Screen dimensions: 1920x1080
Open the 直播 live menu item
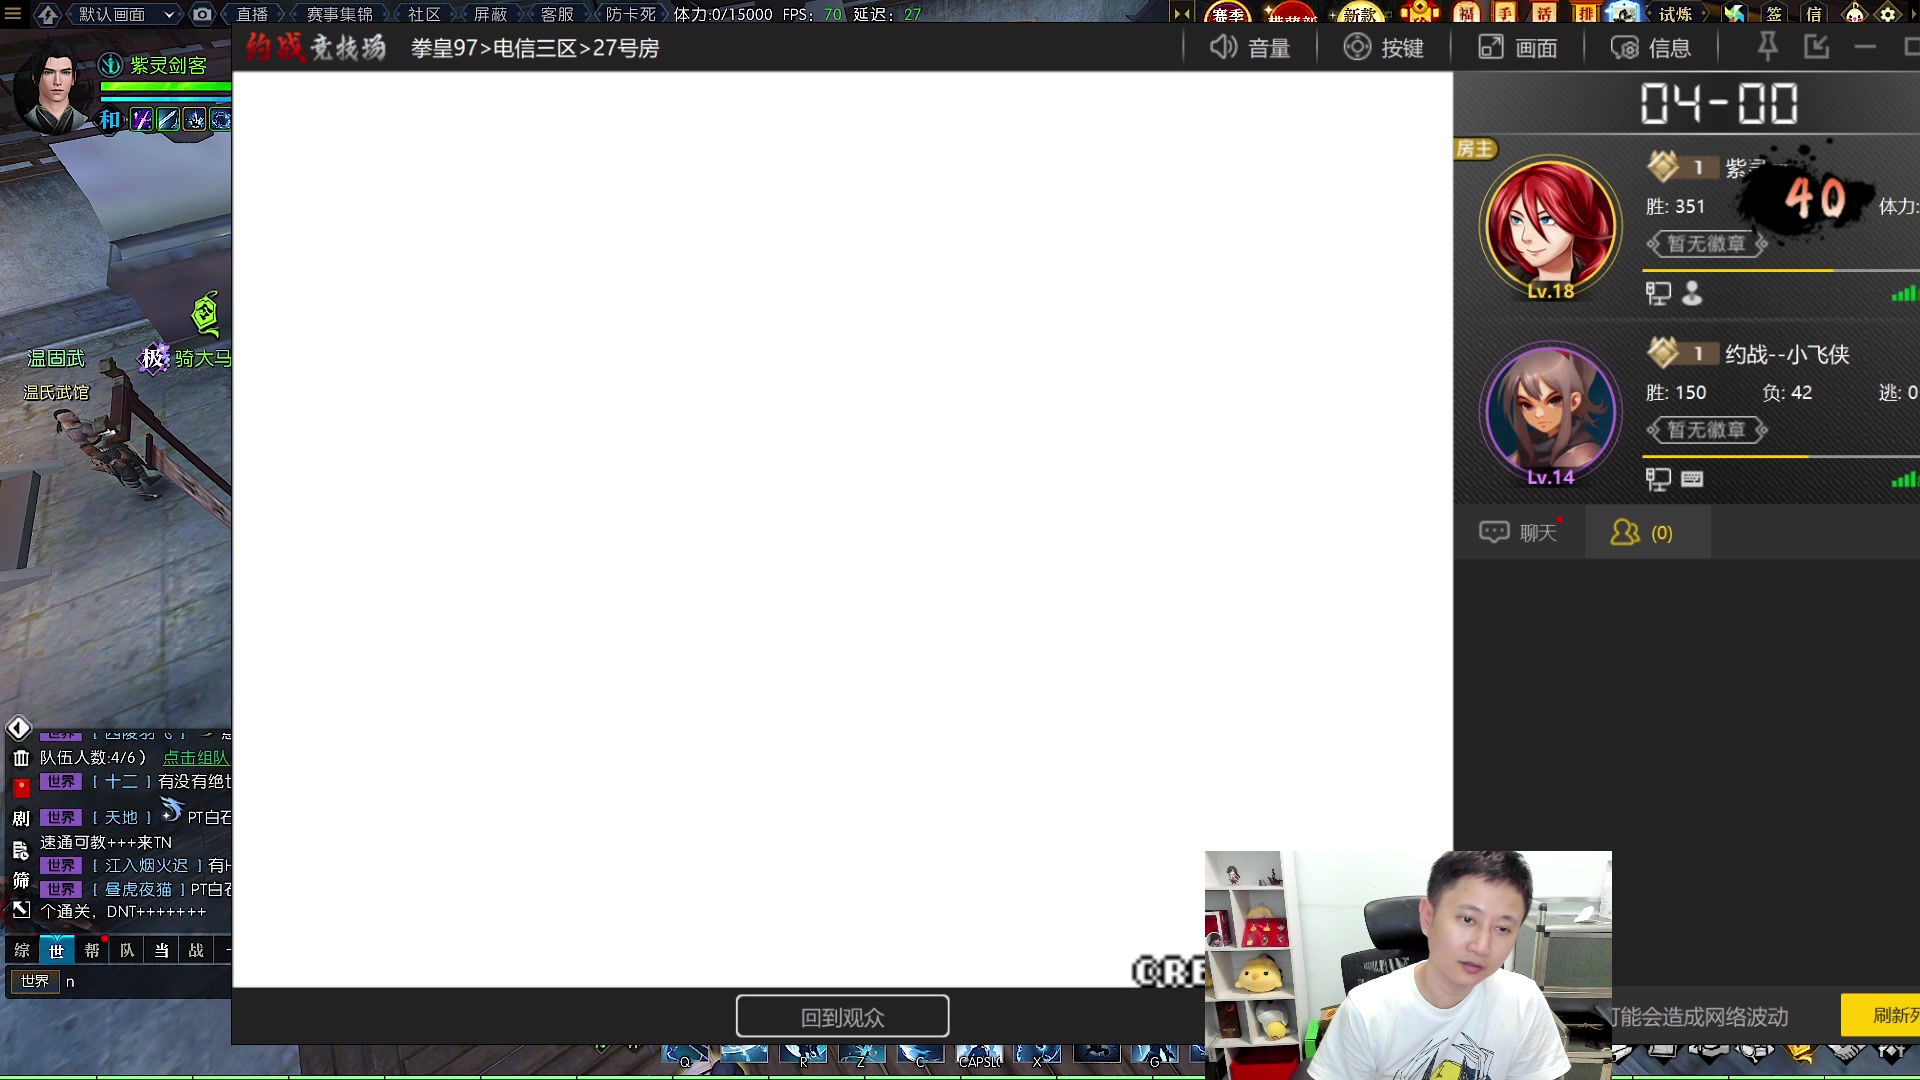point(252,14)
